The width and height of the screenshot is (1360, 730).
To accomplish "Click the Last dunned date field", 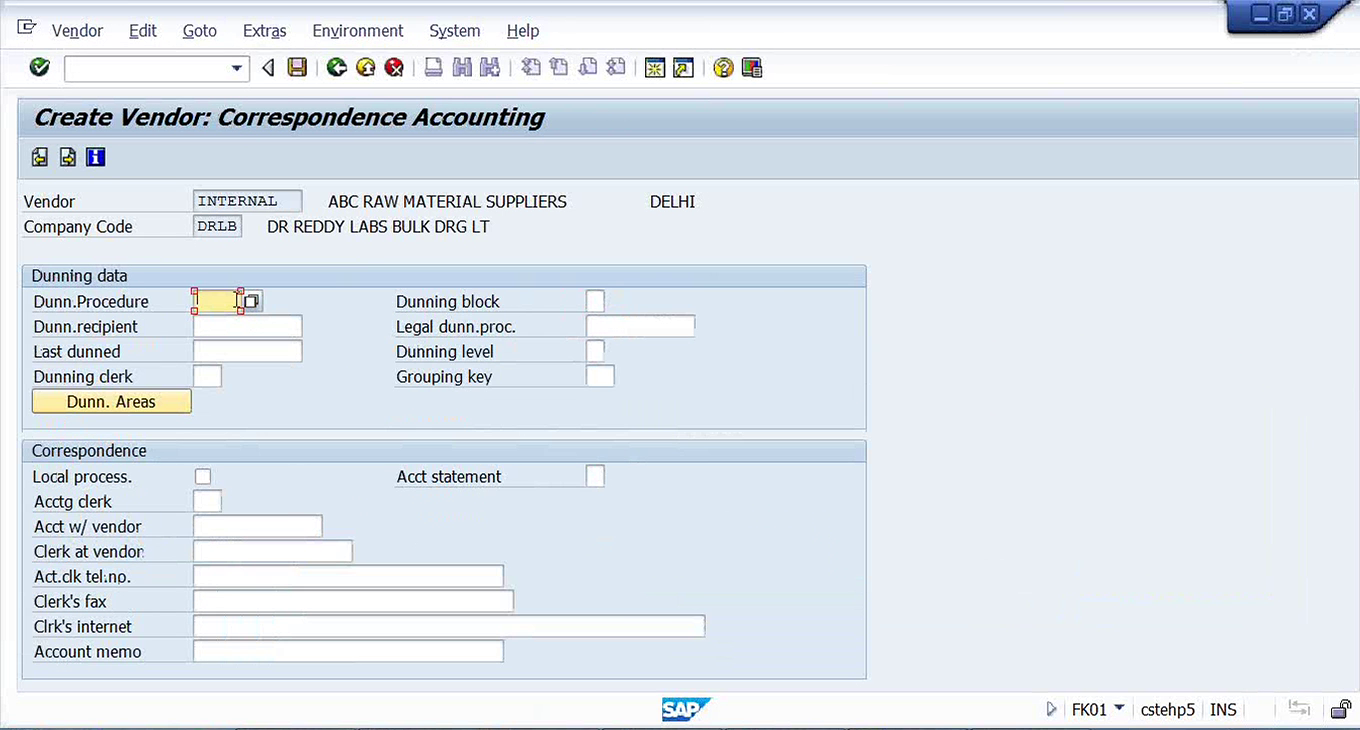I will pos(247,351).
